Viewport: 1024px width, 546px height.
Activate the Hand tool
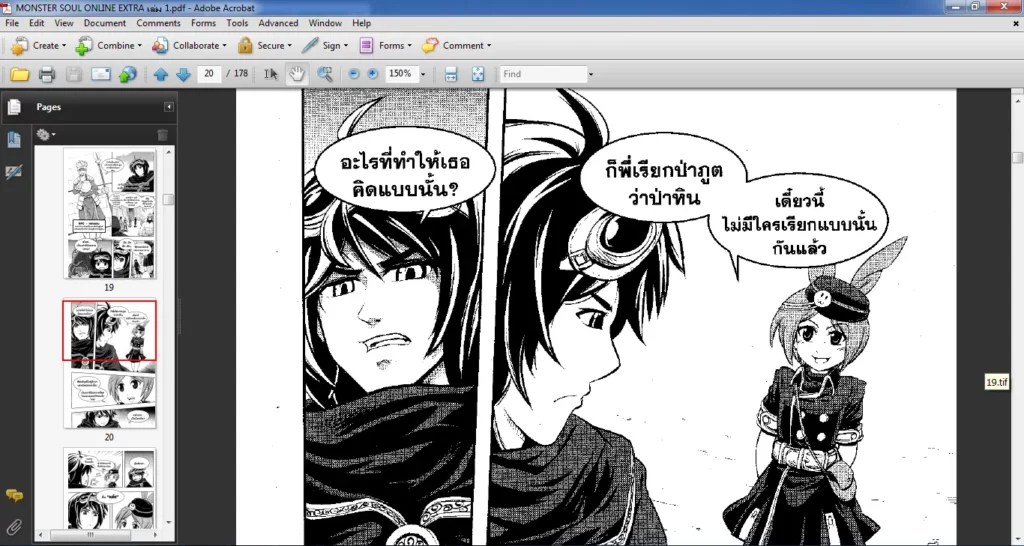coord(297,74)
